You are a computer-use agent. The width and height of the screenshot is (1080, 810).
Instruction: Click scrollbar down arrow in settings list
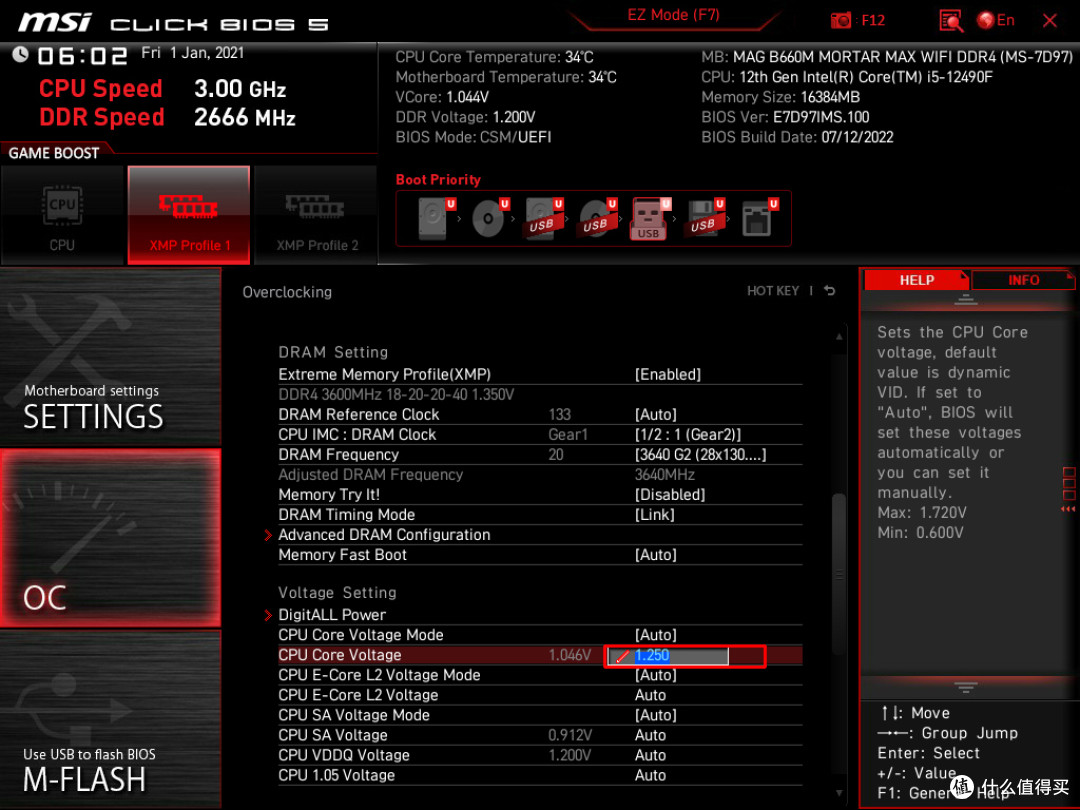[x=839, y=793]
